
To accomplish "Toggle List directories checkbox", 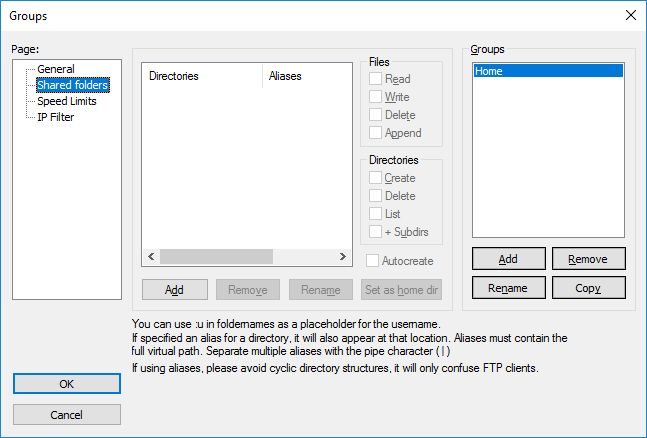I will click(x=376, y=214).
